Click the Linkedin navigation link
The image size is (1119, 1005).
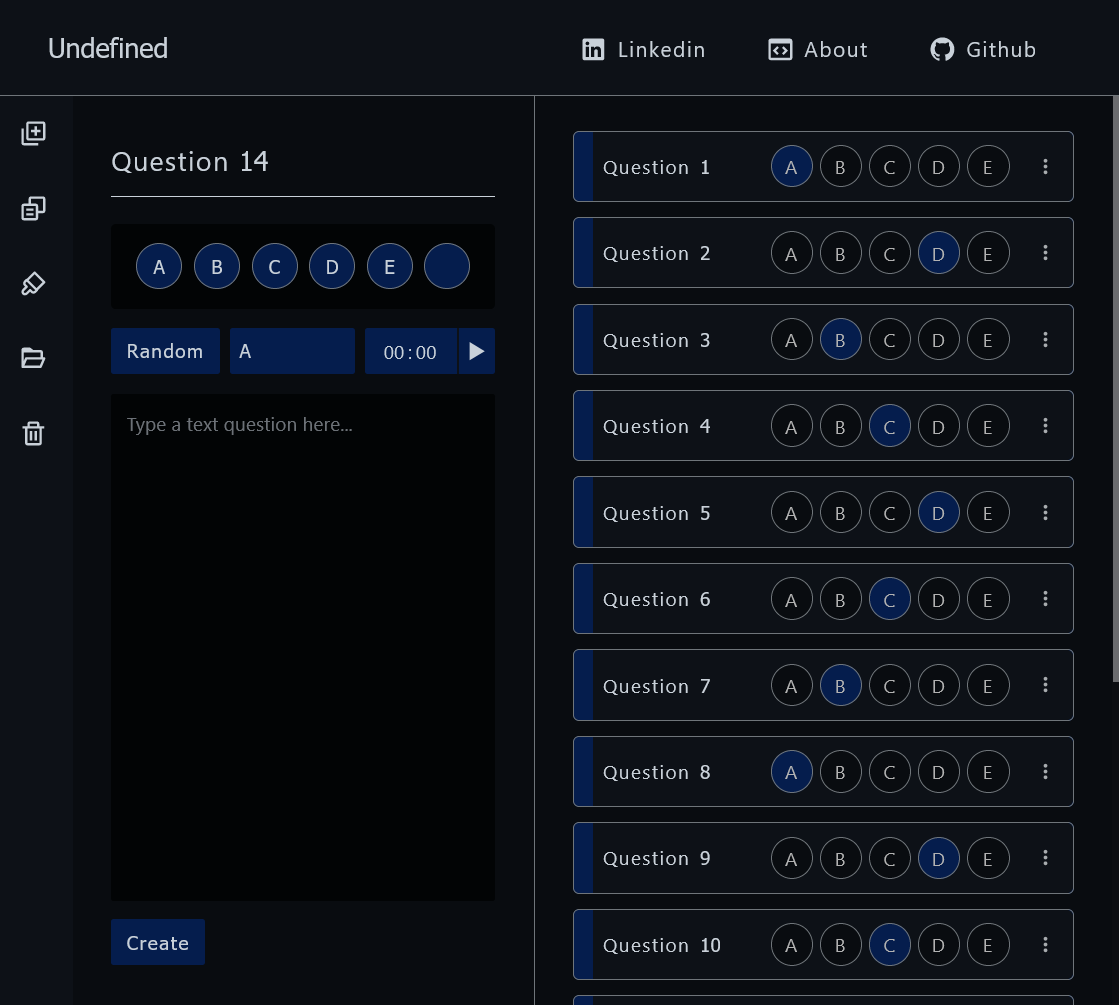pyautogui.click(x=643, y=49)
